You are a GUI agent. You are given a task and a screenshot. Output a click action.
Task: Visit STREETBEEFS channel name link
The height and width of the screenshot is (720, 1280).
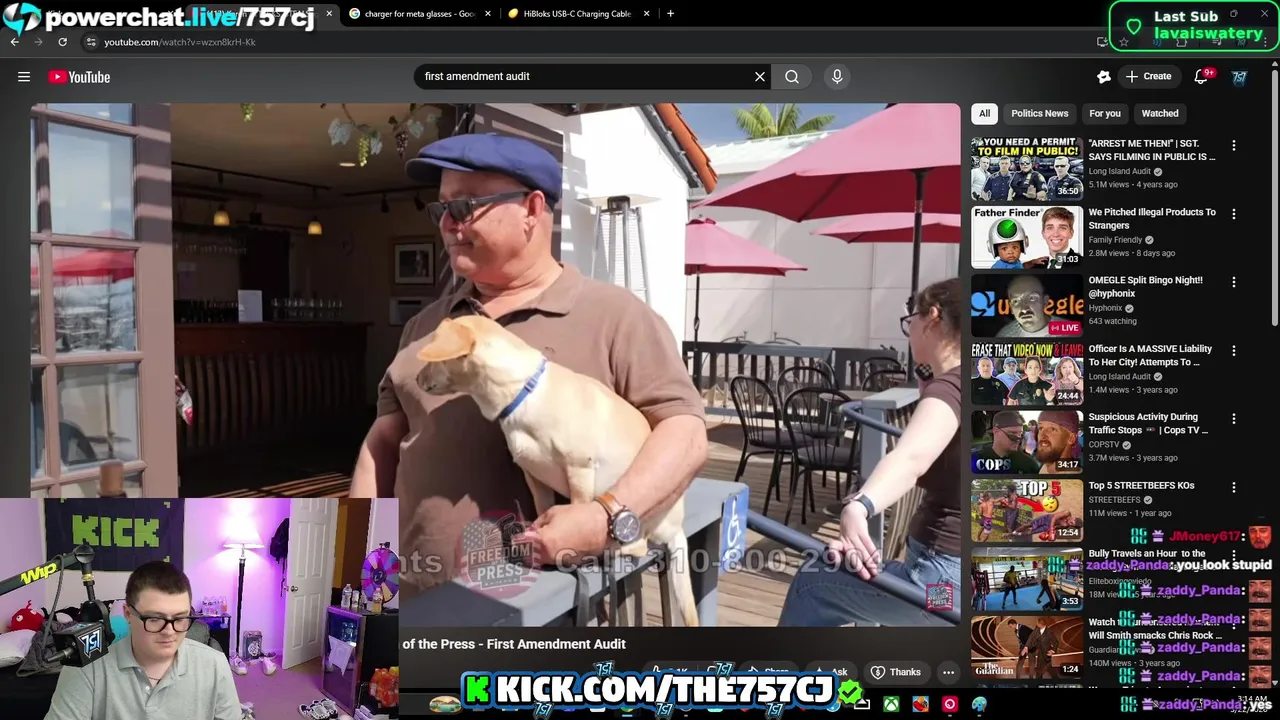pyautogui.click(x=1114, y=500)
